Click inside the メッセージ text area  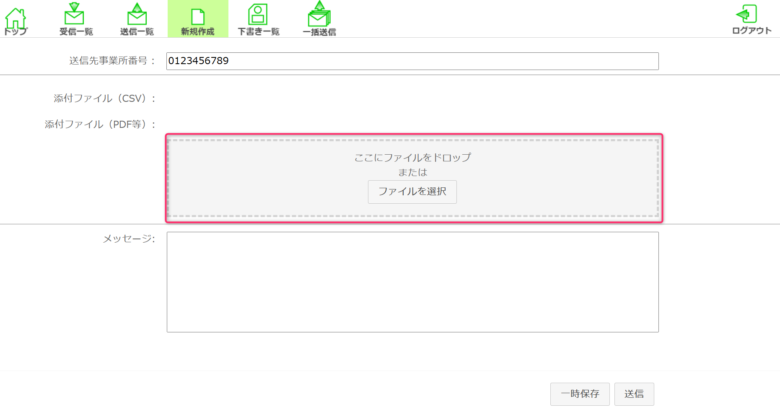pos(412,282)
